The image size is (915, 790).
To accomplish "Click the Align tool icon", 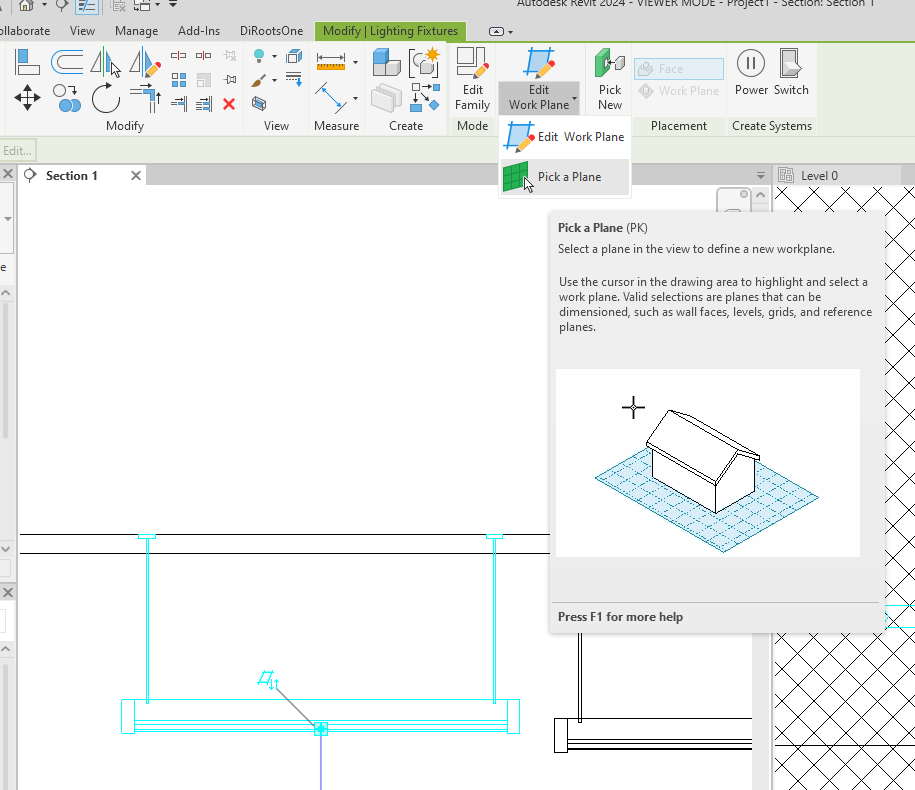I will (x=27, y=62).
